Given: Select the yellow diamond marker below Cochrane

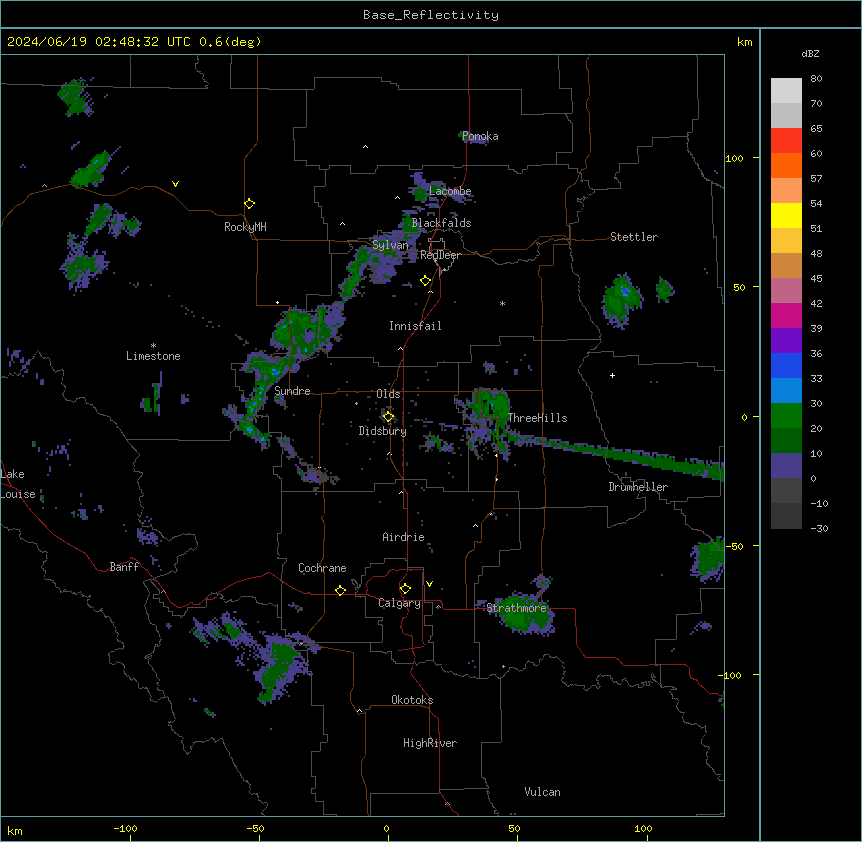Looking at the screenshot, I should [x=340, y=590].
